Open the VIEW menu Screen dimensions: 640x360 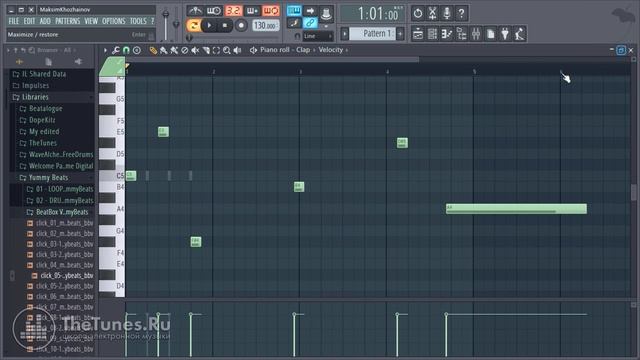(91, 21)
